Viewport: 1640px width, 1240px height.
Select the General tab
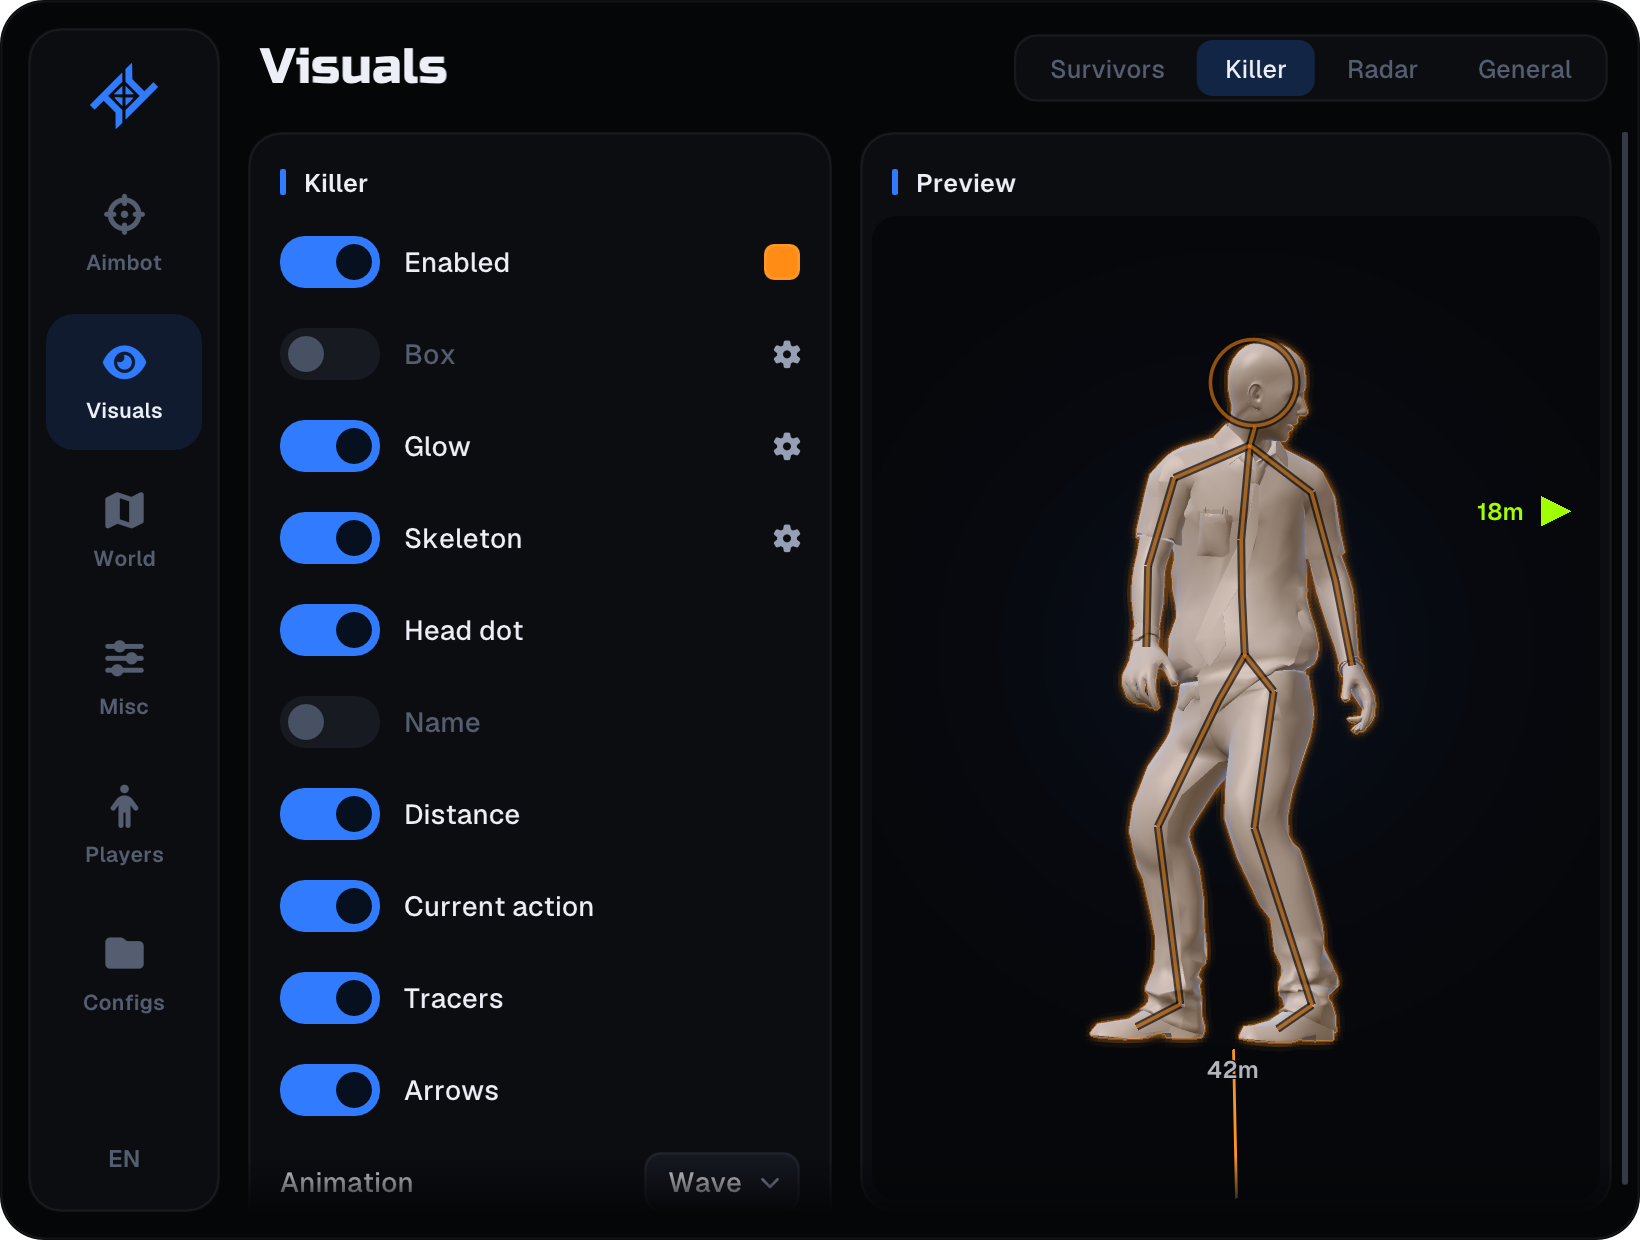point(1524,69)
